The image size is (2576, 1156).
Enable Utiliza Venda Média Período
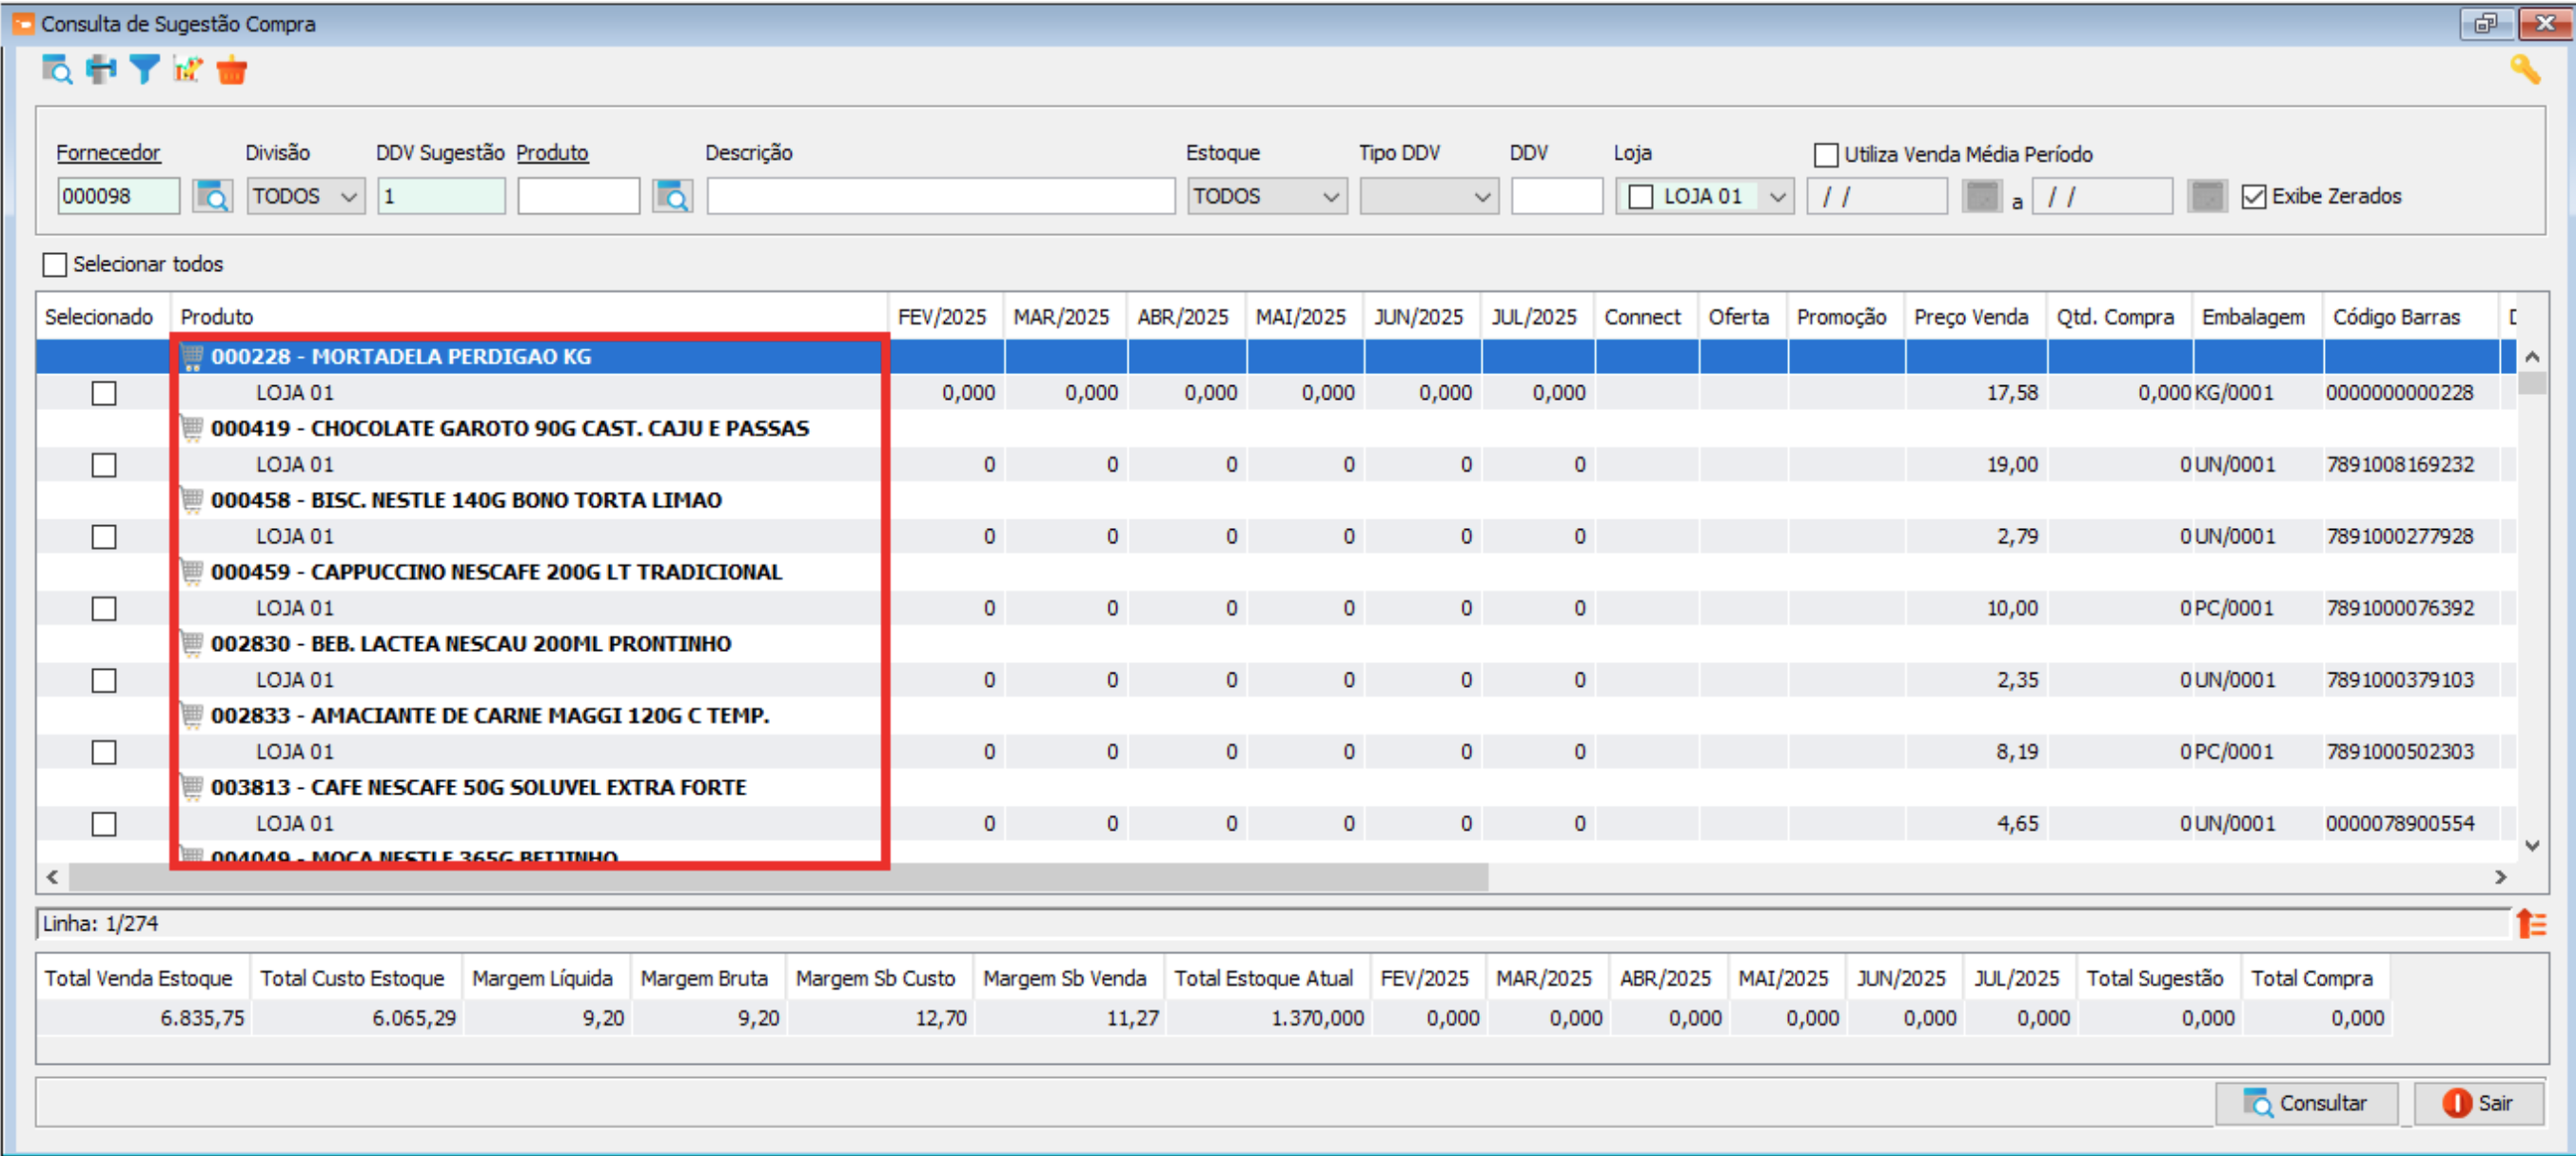click(x=1825, y=155)
